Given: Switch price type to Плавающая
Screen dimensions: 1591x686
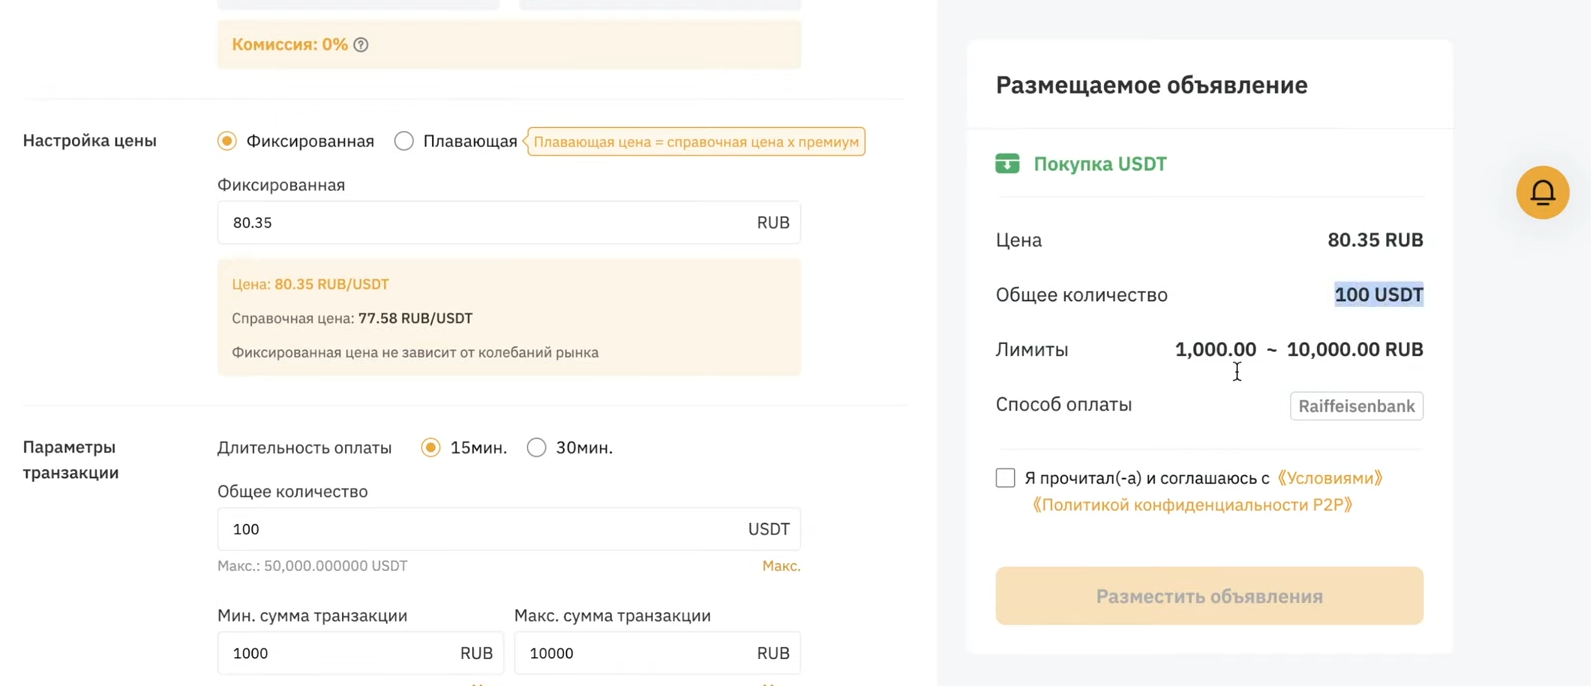Looking at the screenshot, I should tap(404, 141).
